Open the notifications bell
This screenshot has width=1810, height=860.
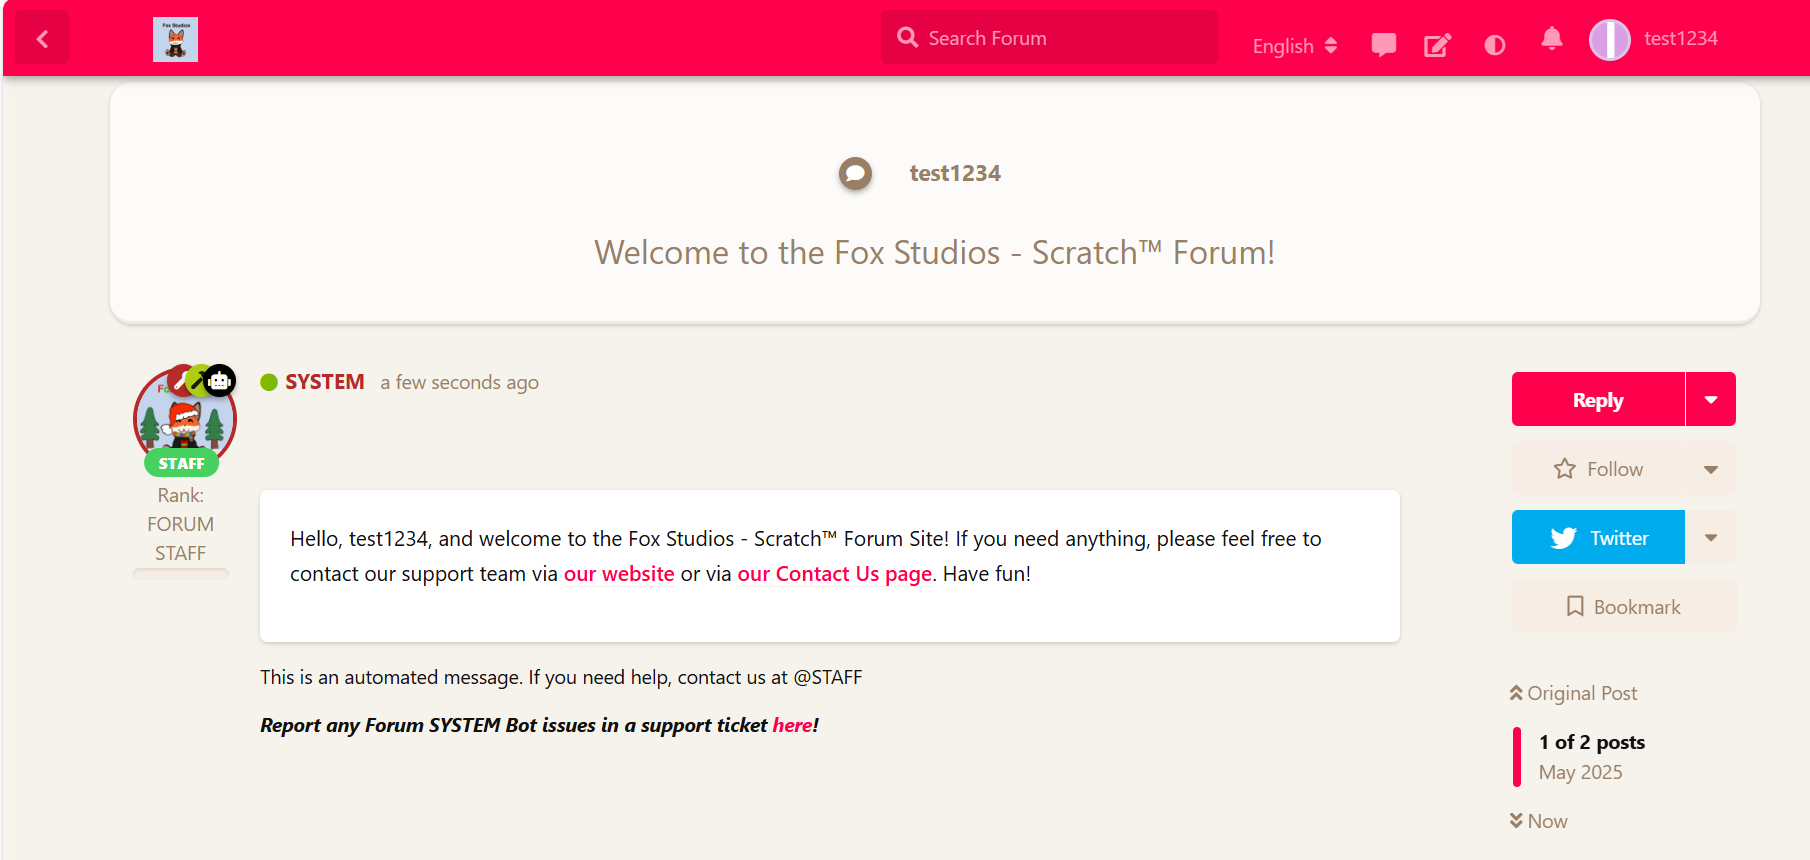1552,39
